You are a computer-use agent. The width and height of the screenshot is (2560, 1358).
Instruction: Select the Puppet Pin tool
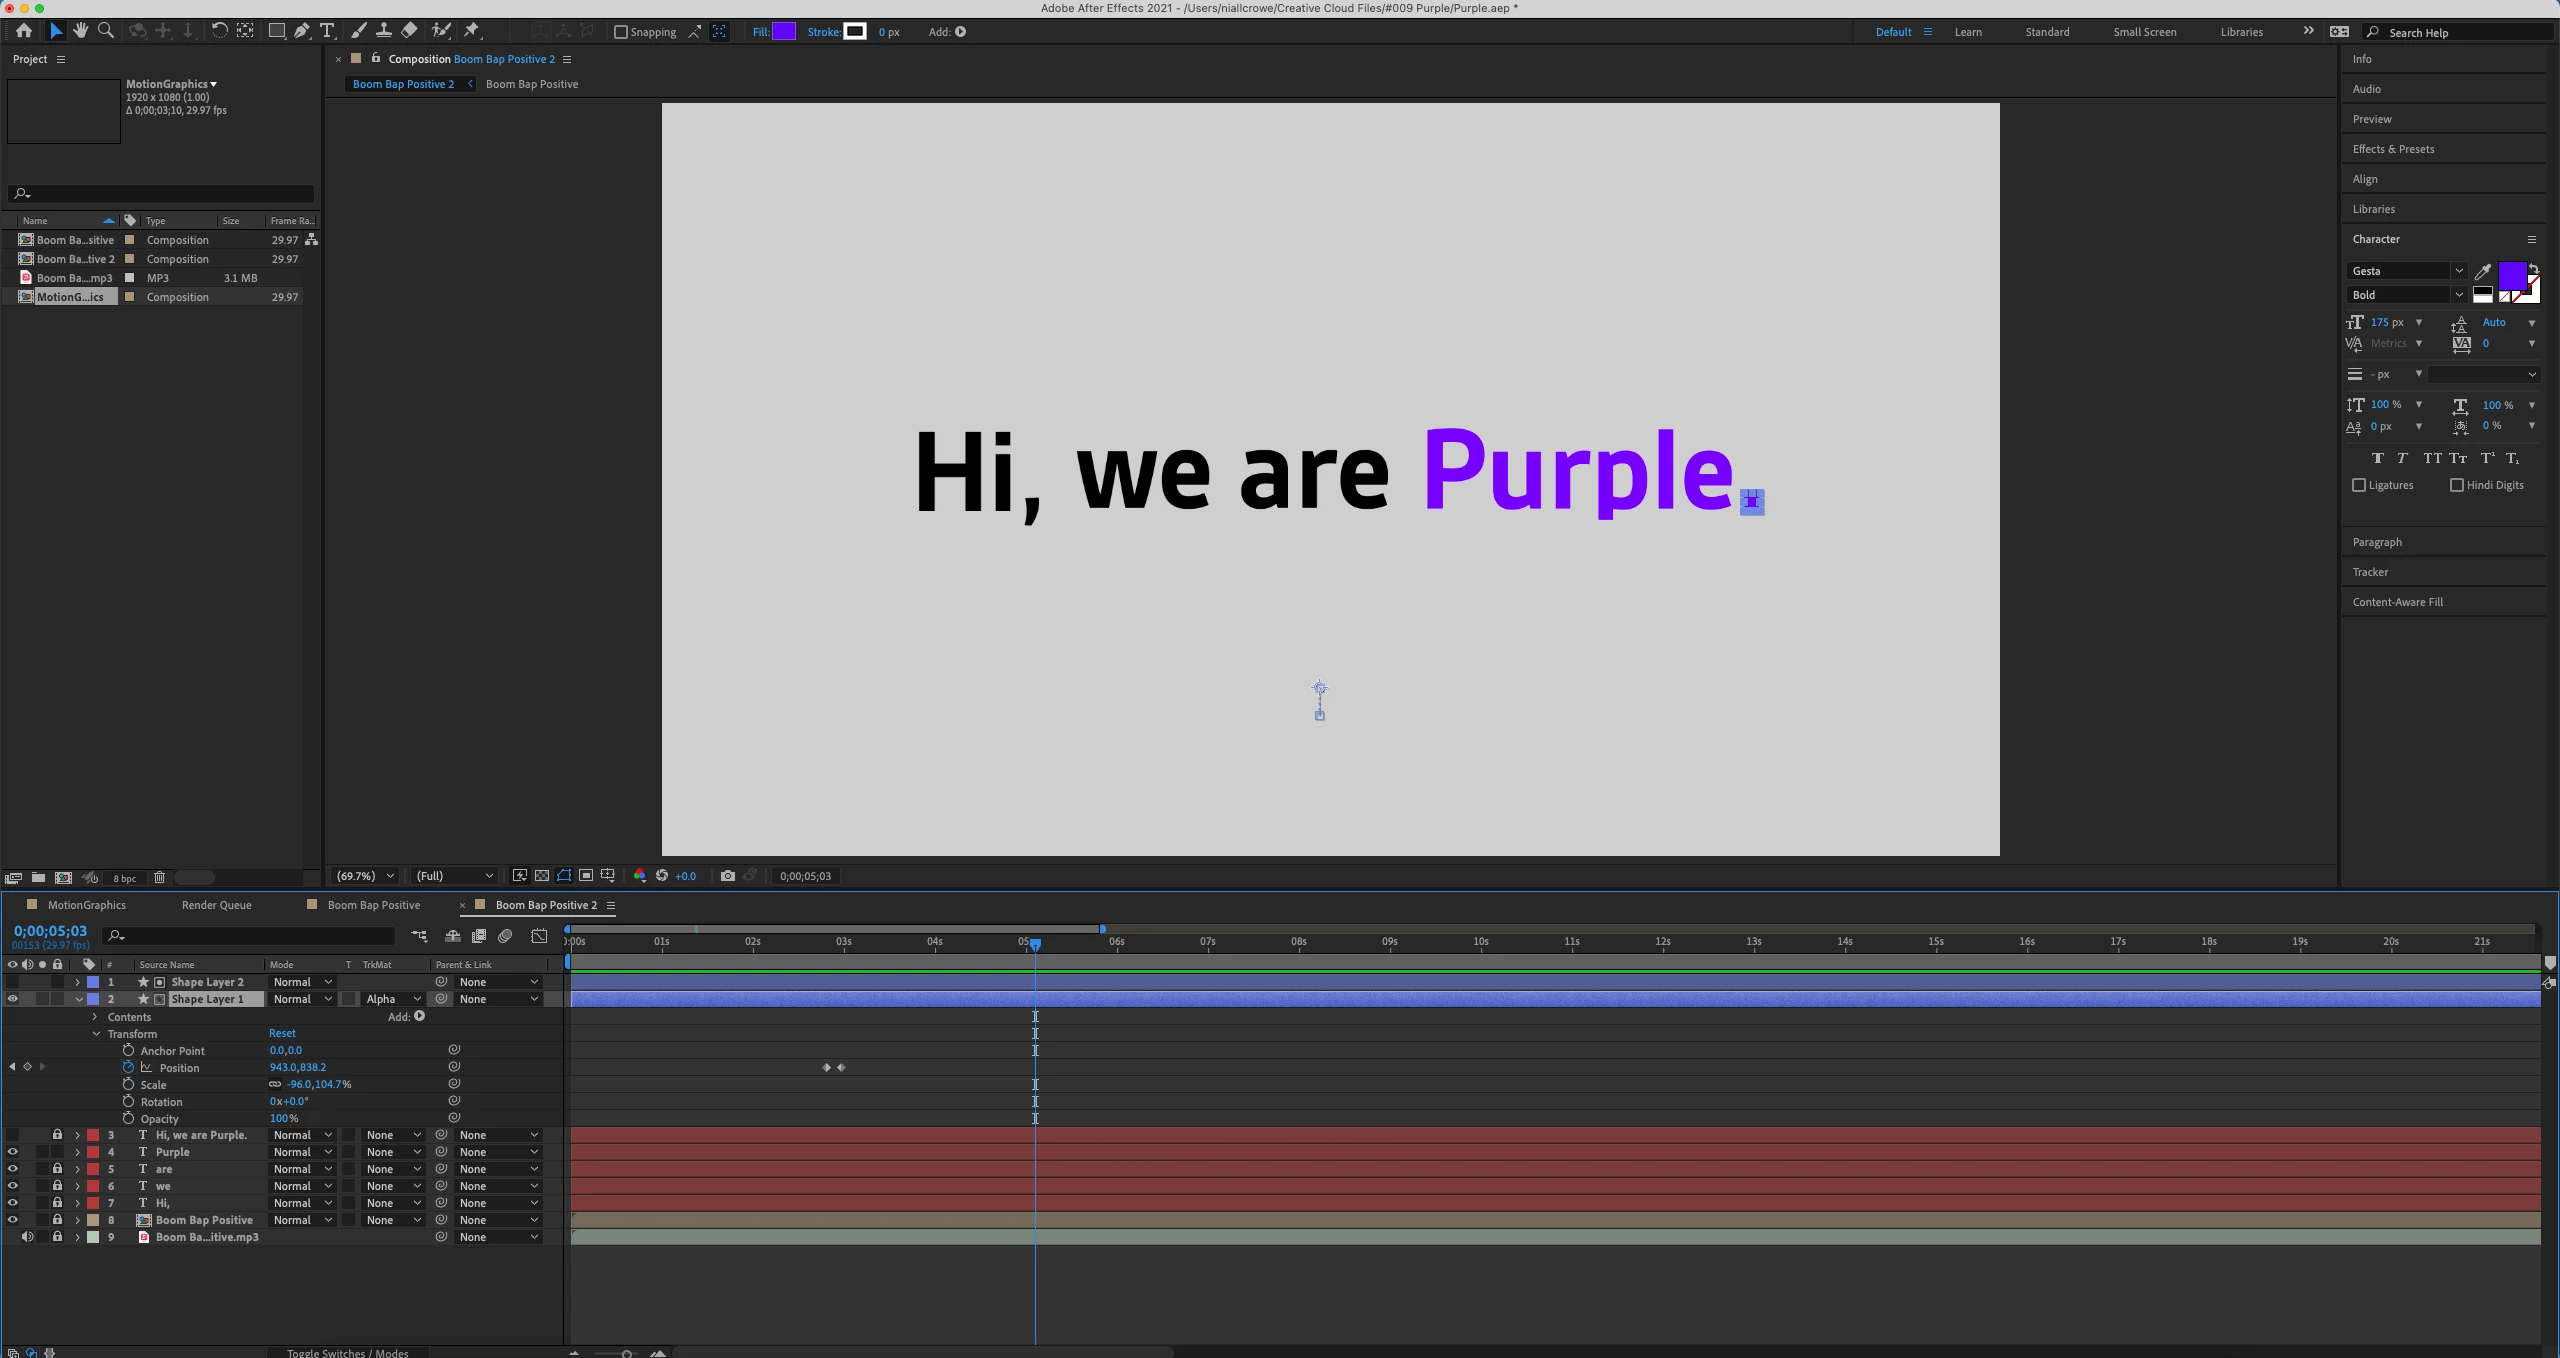pos(471,31)
